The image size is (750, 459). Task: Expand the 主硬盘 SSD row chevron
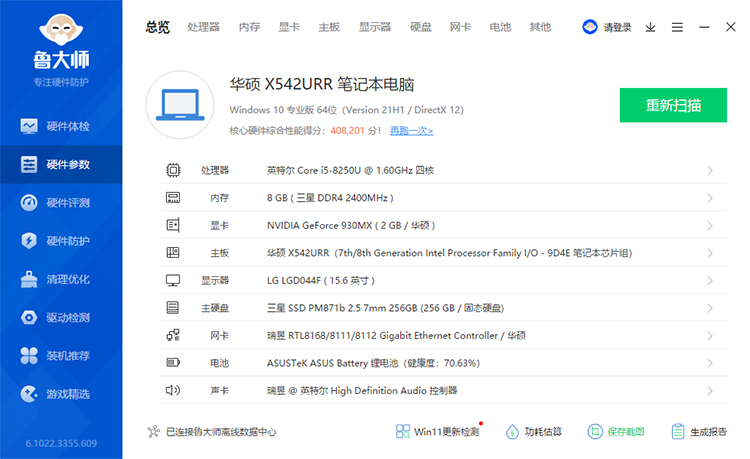710,308
